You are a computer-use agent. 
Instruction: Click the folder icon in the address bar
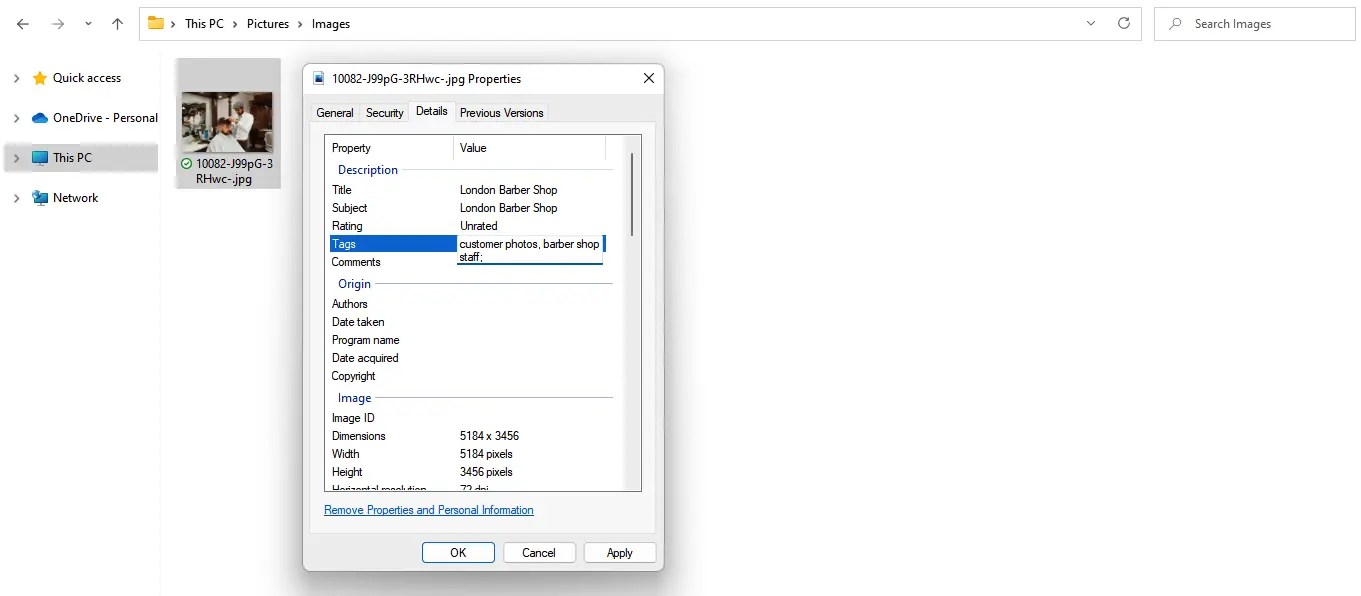click(156, 23)
